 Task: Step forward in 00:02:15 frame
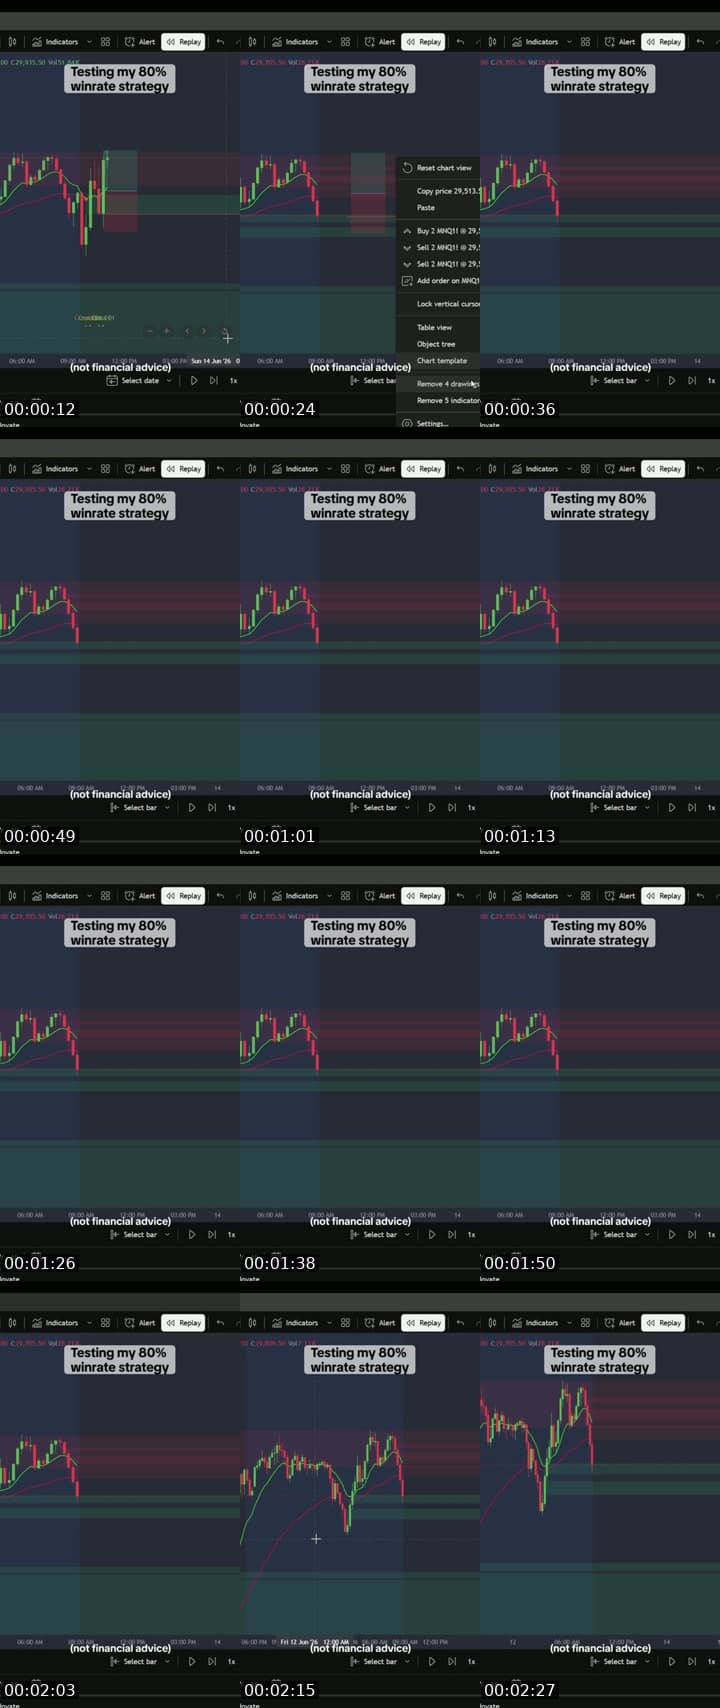(451, 1662)
